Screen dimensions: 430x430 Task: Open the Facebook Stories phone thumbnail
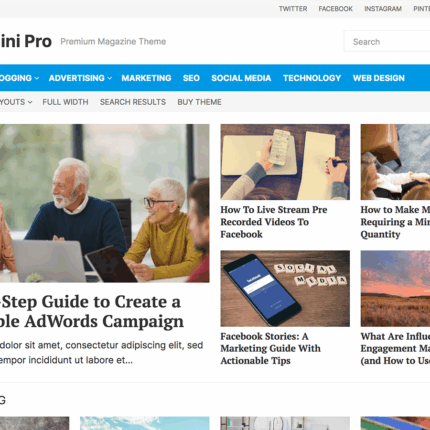click(285, 289)
